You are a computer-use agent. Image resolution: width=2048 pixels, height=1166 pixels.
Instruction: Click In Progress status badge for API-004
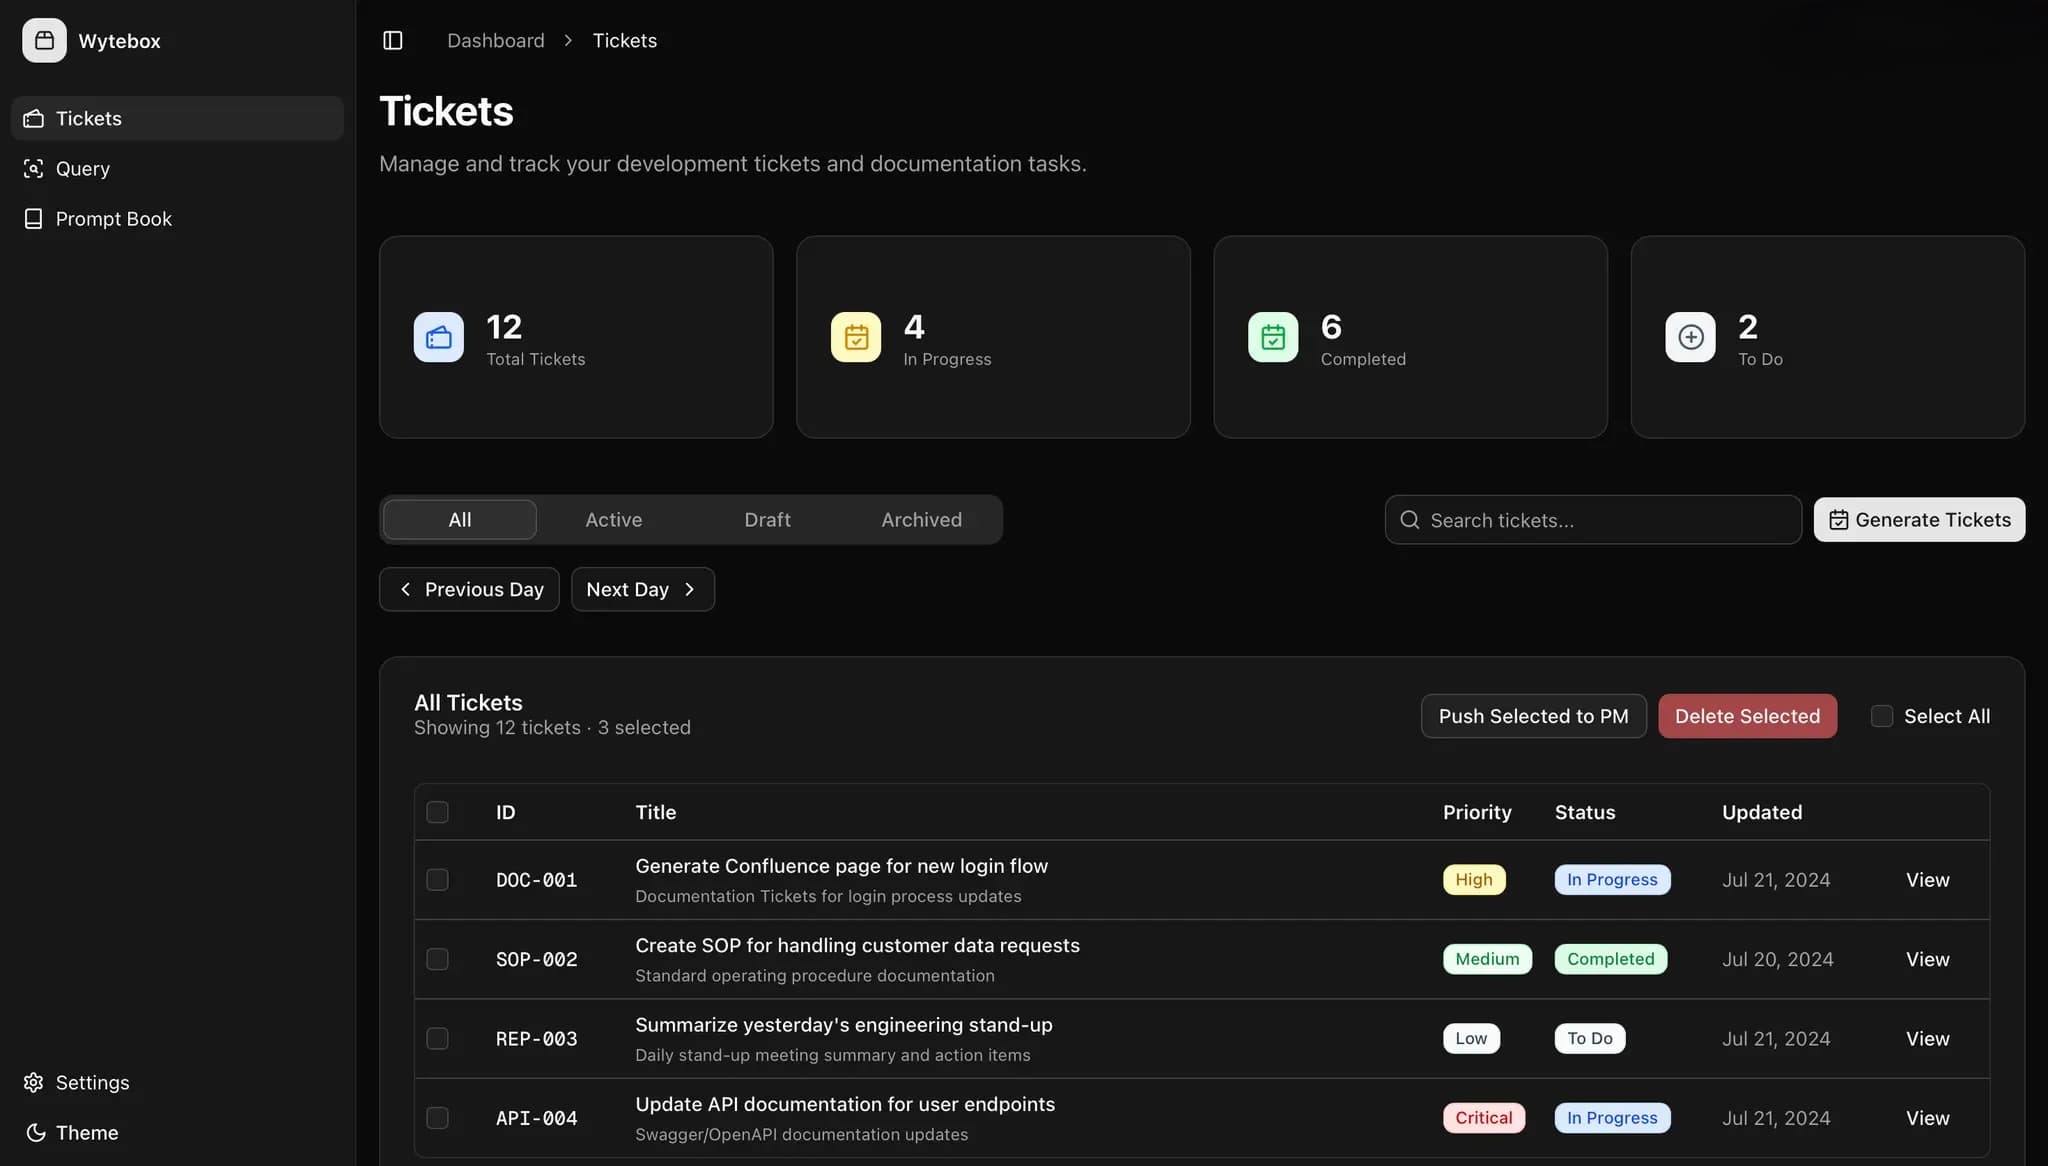click(1612, 1117)
